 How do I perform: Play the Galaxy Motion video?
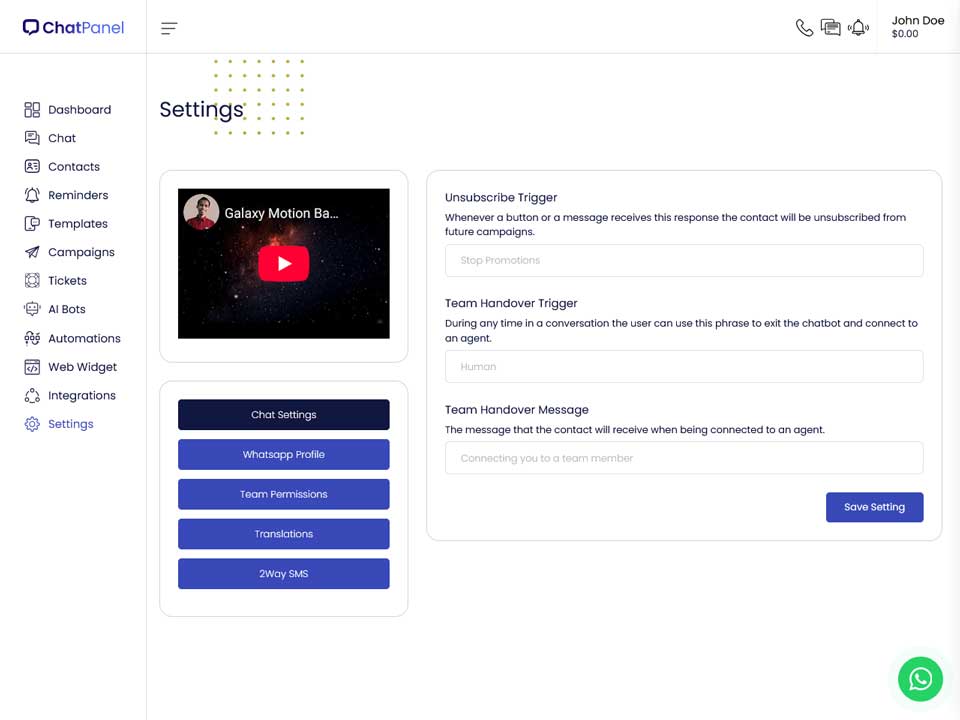pos(283,263)
